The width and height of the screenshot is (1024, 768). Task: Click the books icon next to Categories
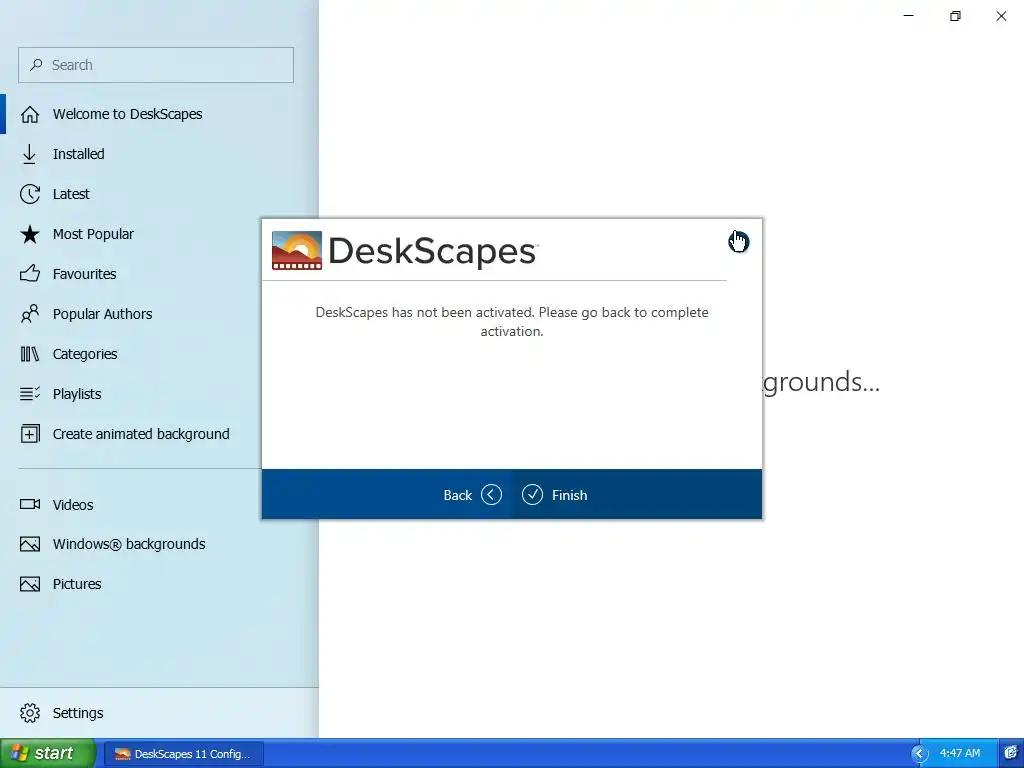click(29, 354)
